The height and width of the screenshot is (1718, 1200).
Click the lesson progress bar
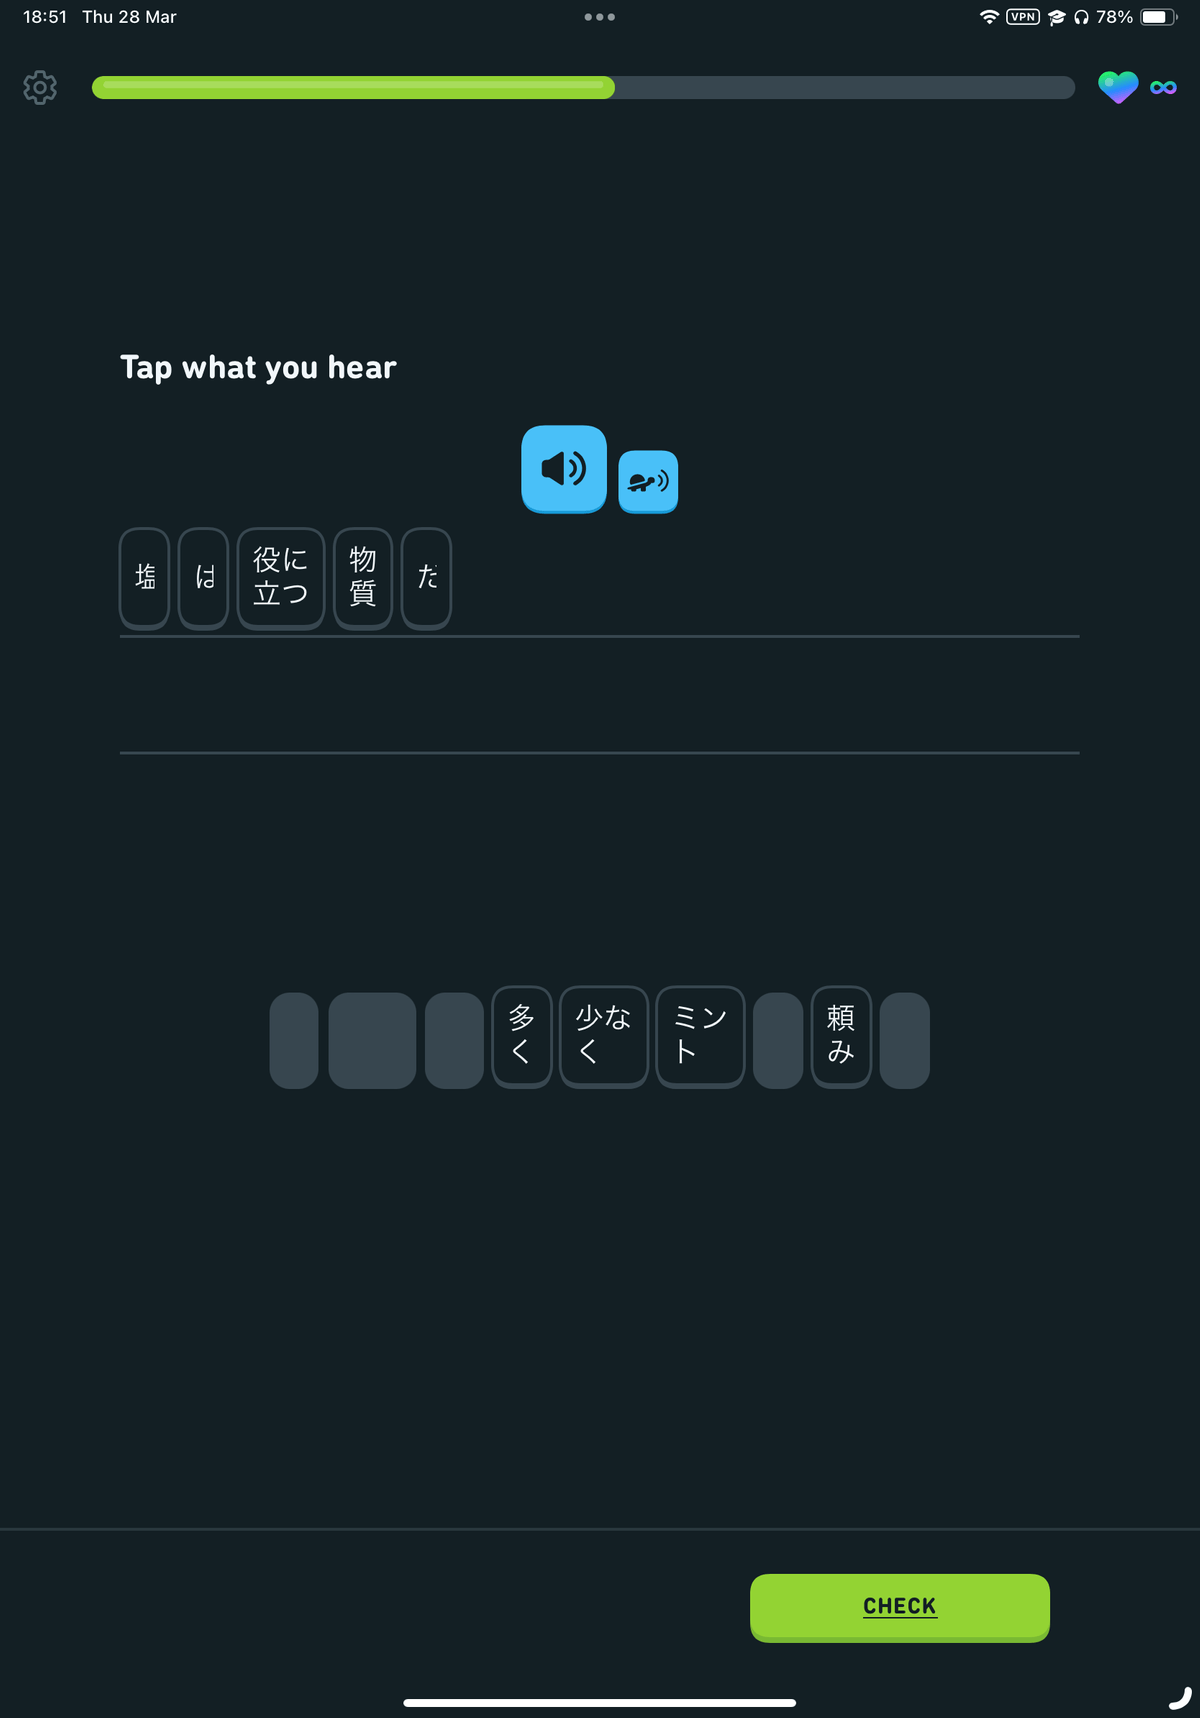pyautogui.click(x=583, y=87)
